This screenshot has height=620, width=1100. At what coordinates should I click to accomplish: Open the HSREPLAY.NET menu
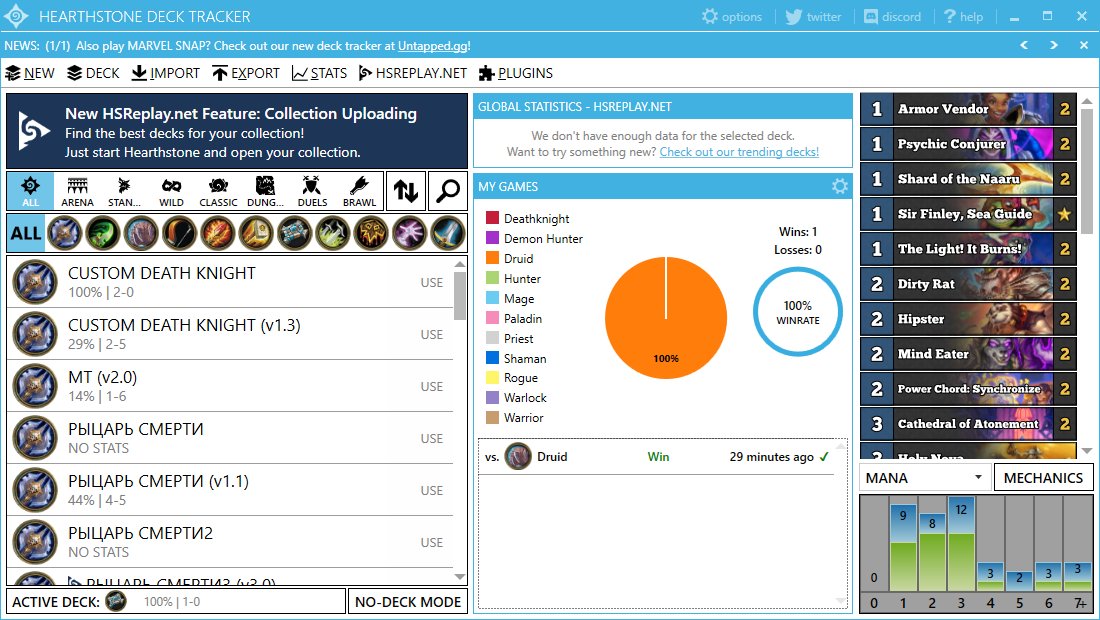coord(412,73)
